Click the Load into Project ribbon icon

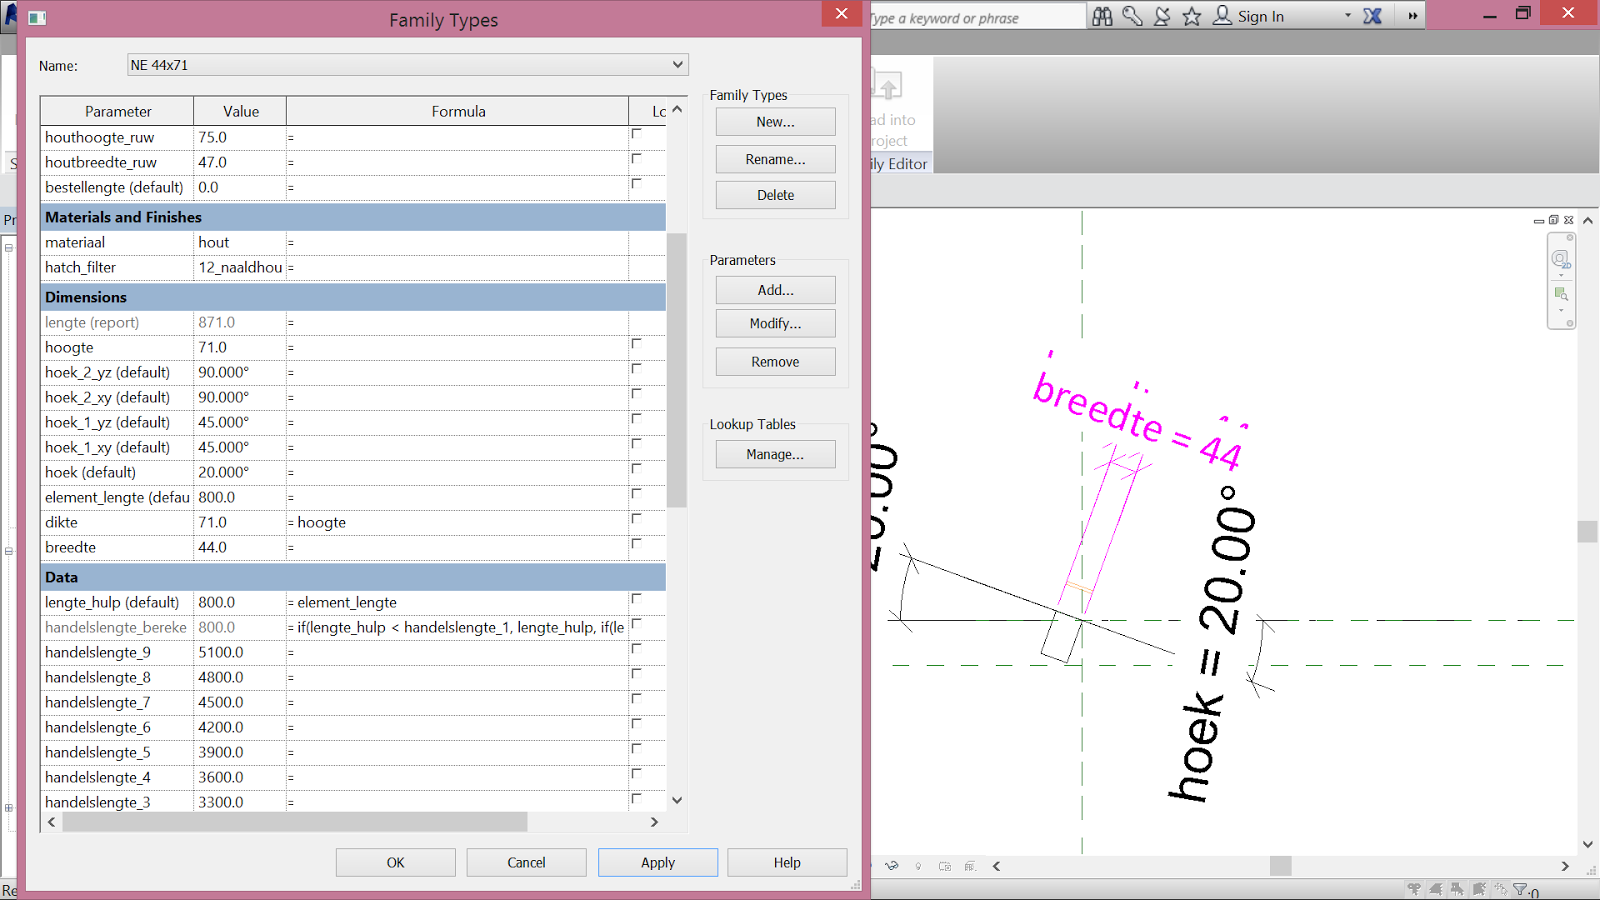pyautogui.click(x=887, y=86)
